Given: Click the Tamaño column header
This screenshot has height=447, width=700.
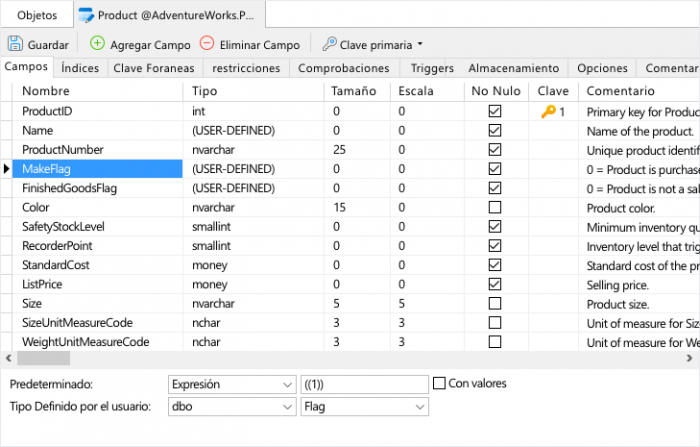Looking at the screenshot, I should 357,91.
